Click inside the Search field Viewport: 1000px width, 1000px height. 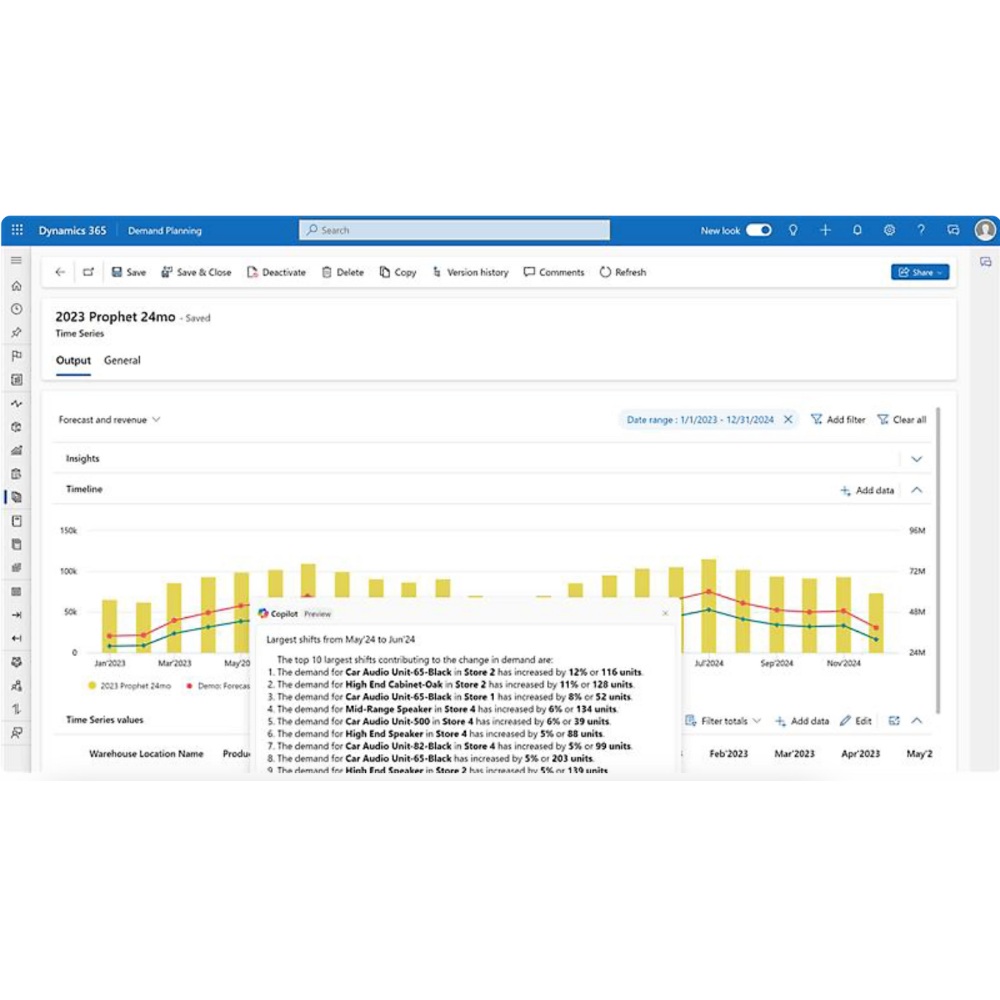(453, 230)
